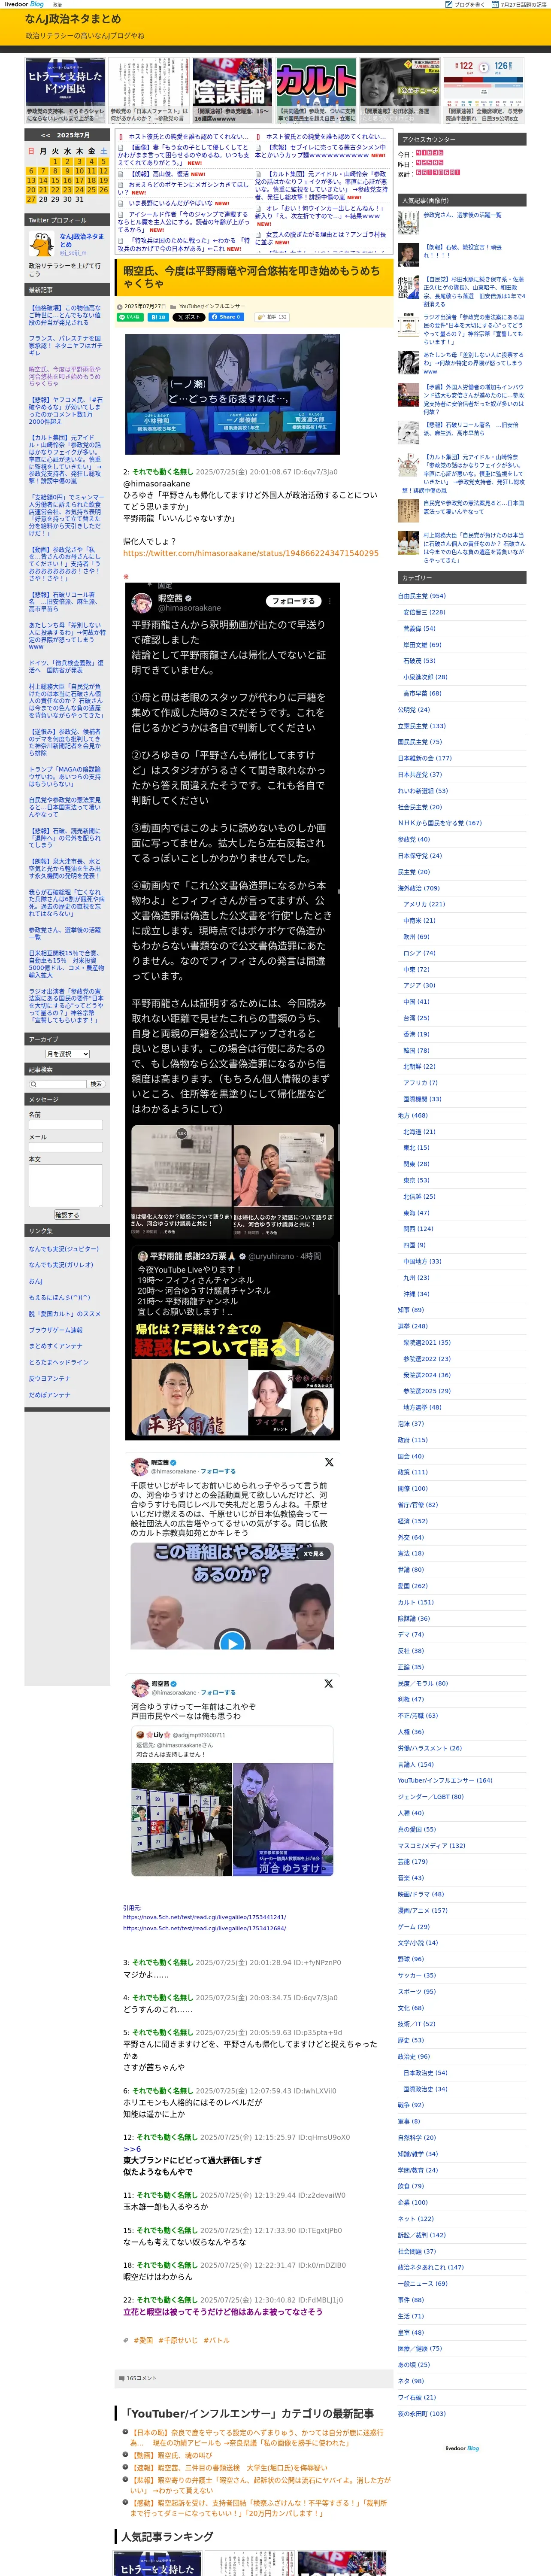Click the Hatena bookmark B! button

pos(158,317)
